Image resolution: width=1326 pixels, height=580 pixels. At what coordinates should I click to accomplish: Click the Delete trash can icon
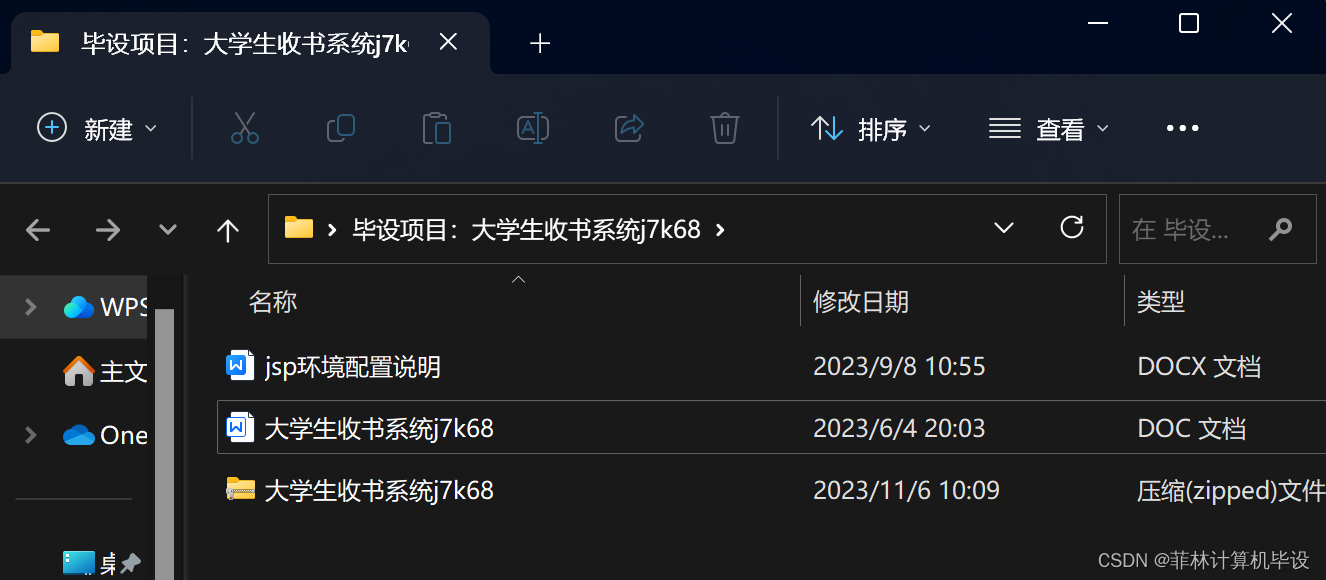point(725,128)
